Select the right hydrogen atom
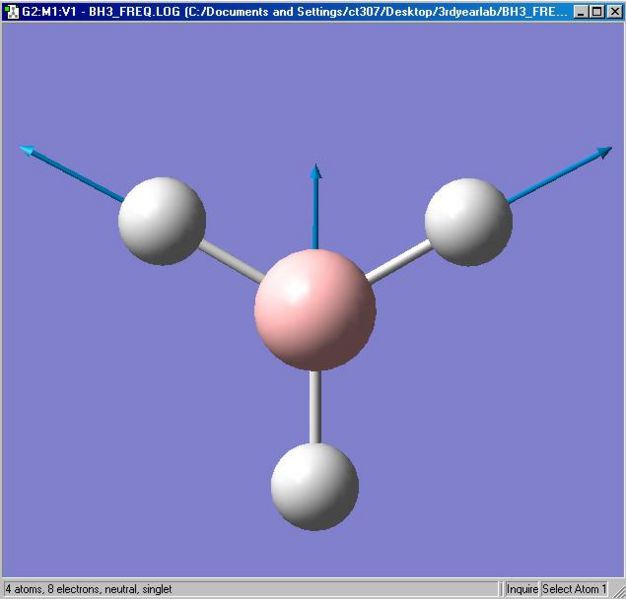This screenshot has width=626, height=599. [x=468, y=222]
